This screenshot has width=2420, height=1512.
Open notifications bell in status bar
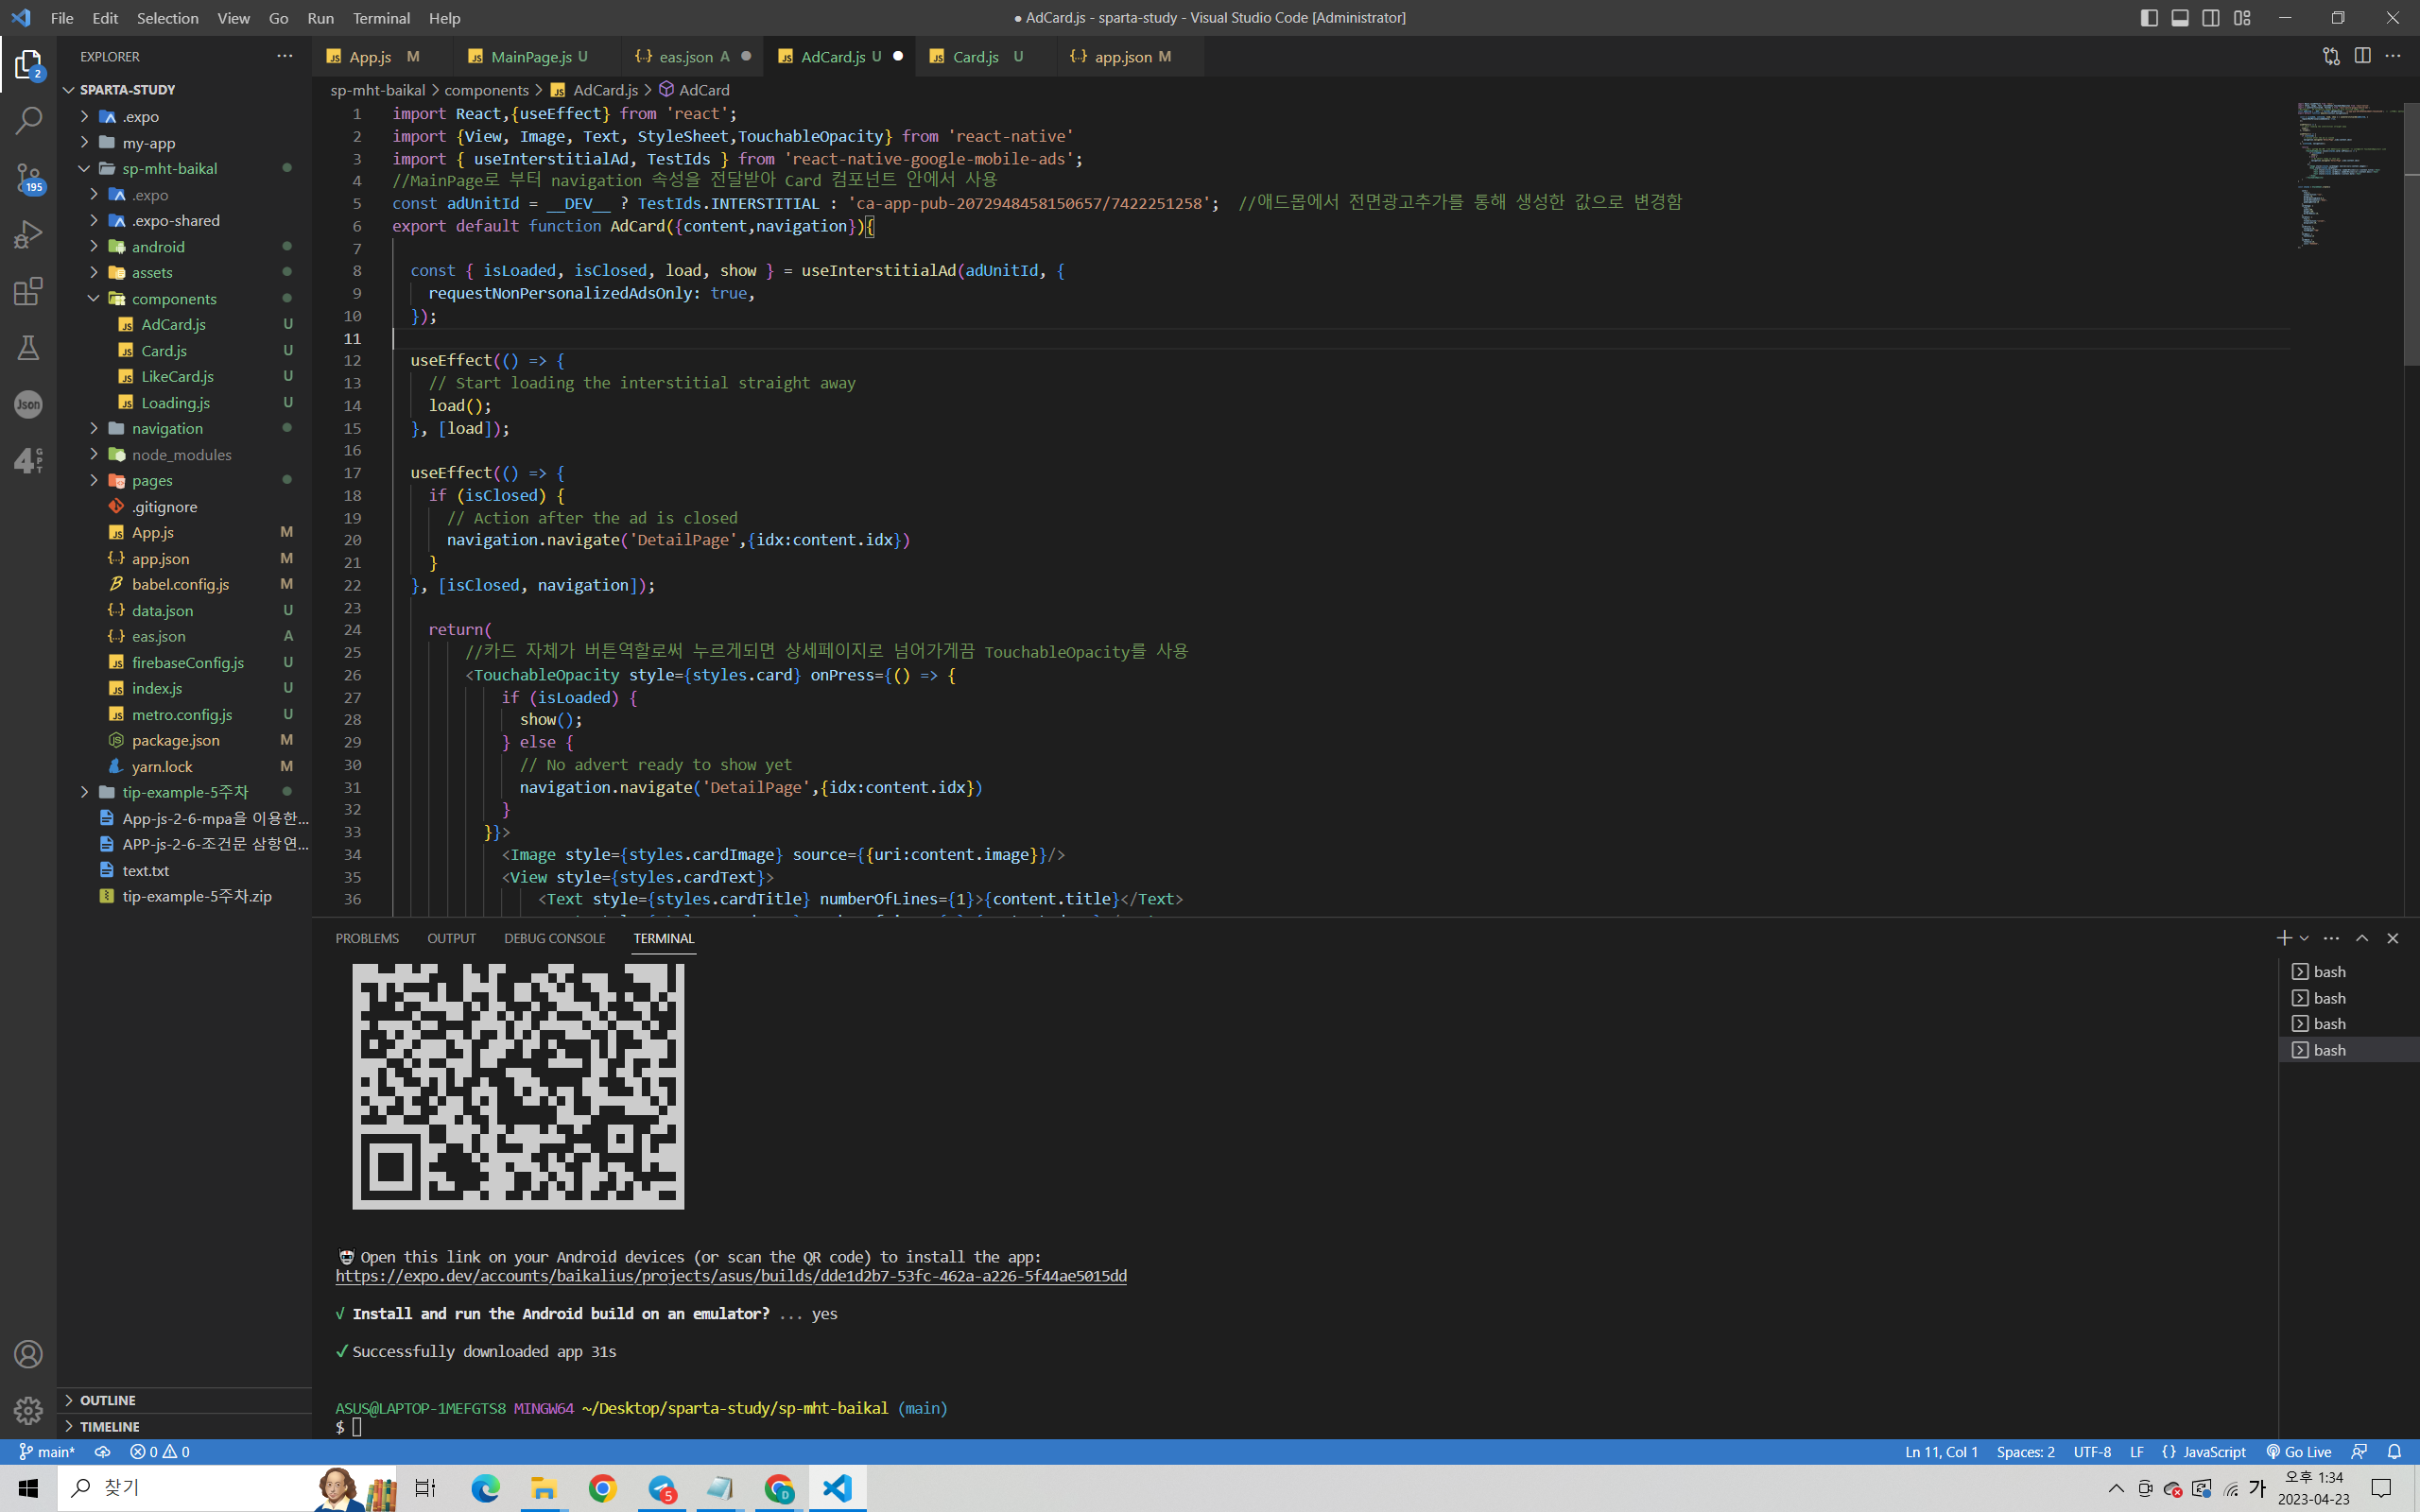click(x=2394, y=1452)
